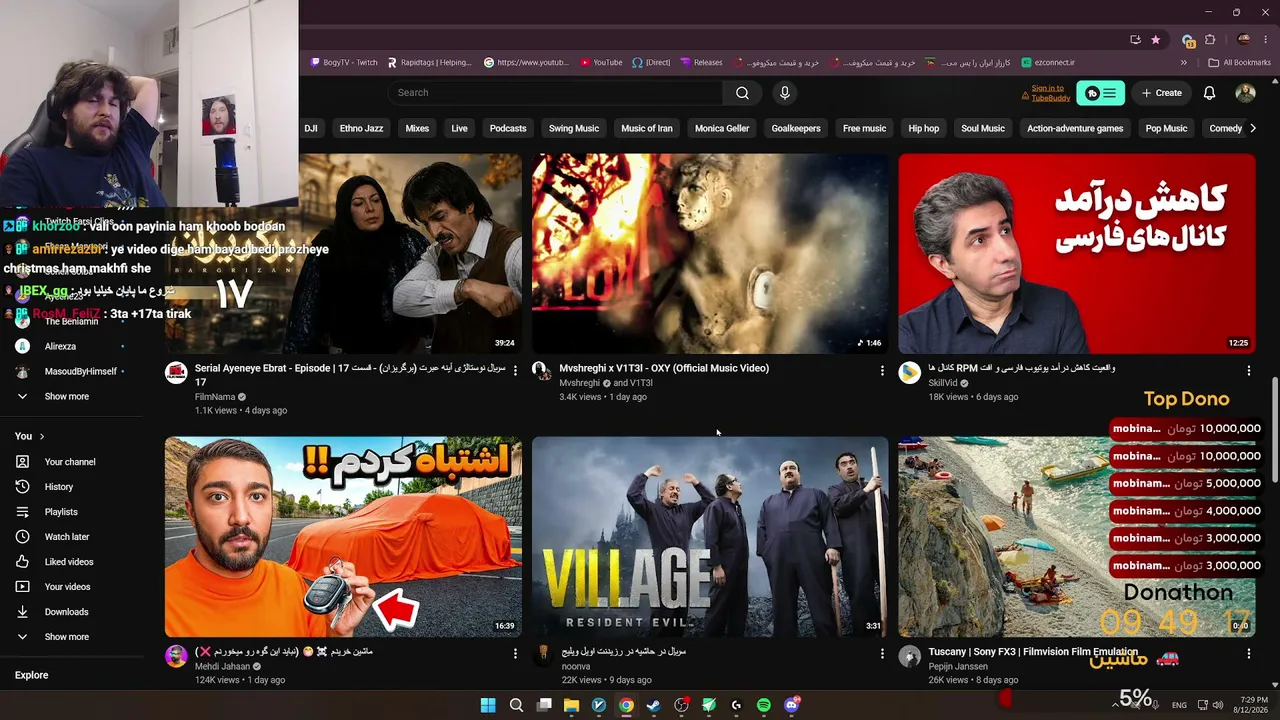This screenshot has width=1280, height=720.
Task: Open the Rapidtags bookmark
Action: point(430,62)
